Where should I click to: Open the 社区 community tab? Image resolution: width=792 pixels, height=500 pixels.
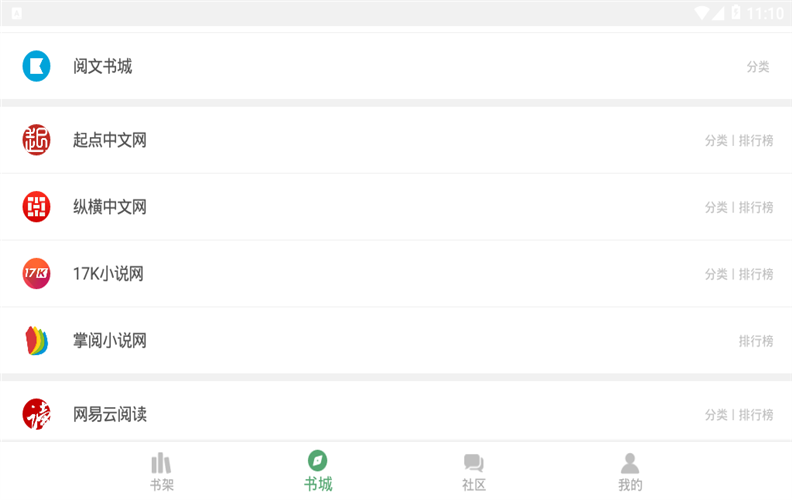point(474,472)
